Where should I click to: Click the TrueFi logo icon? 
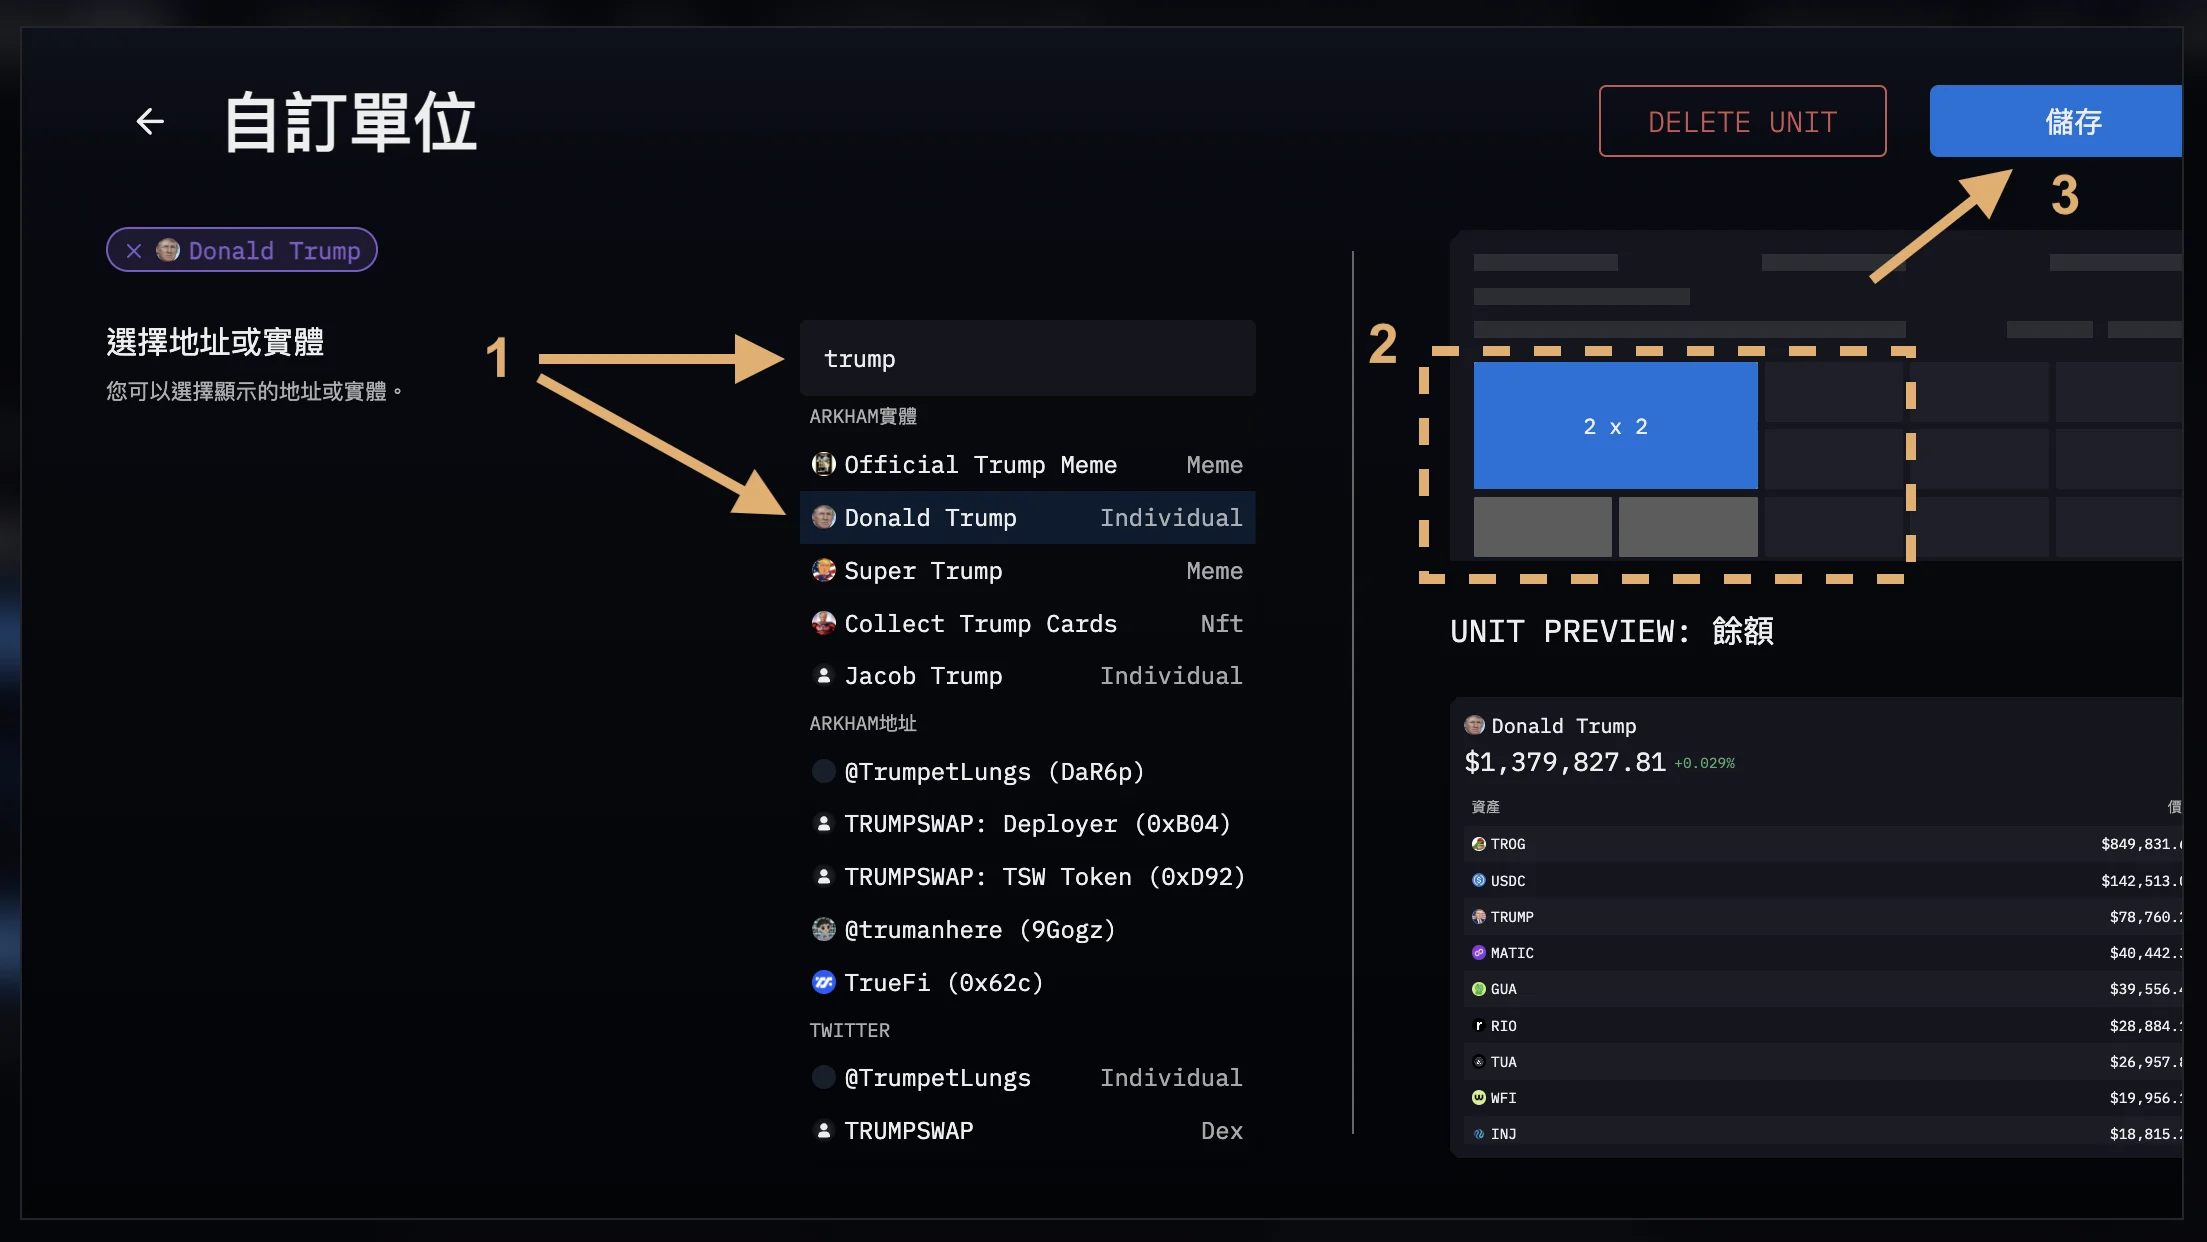[x=823, y=982]
